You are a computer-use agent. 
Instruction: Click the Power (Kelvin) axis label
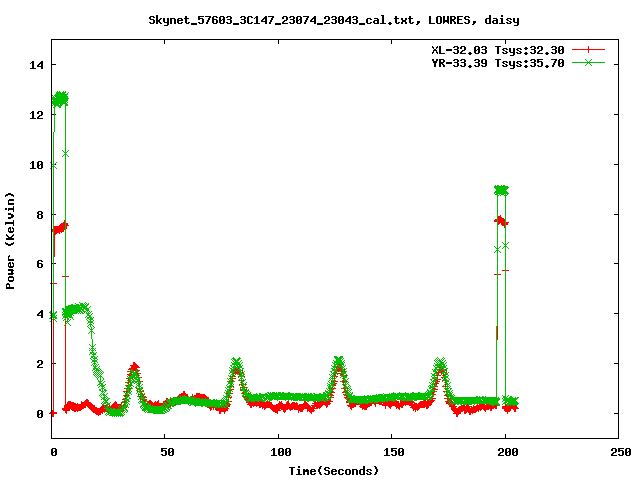pyautogui.click(x=10, y=241)
